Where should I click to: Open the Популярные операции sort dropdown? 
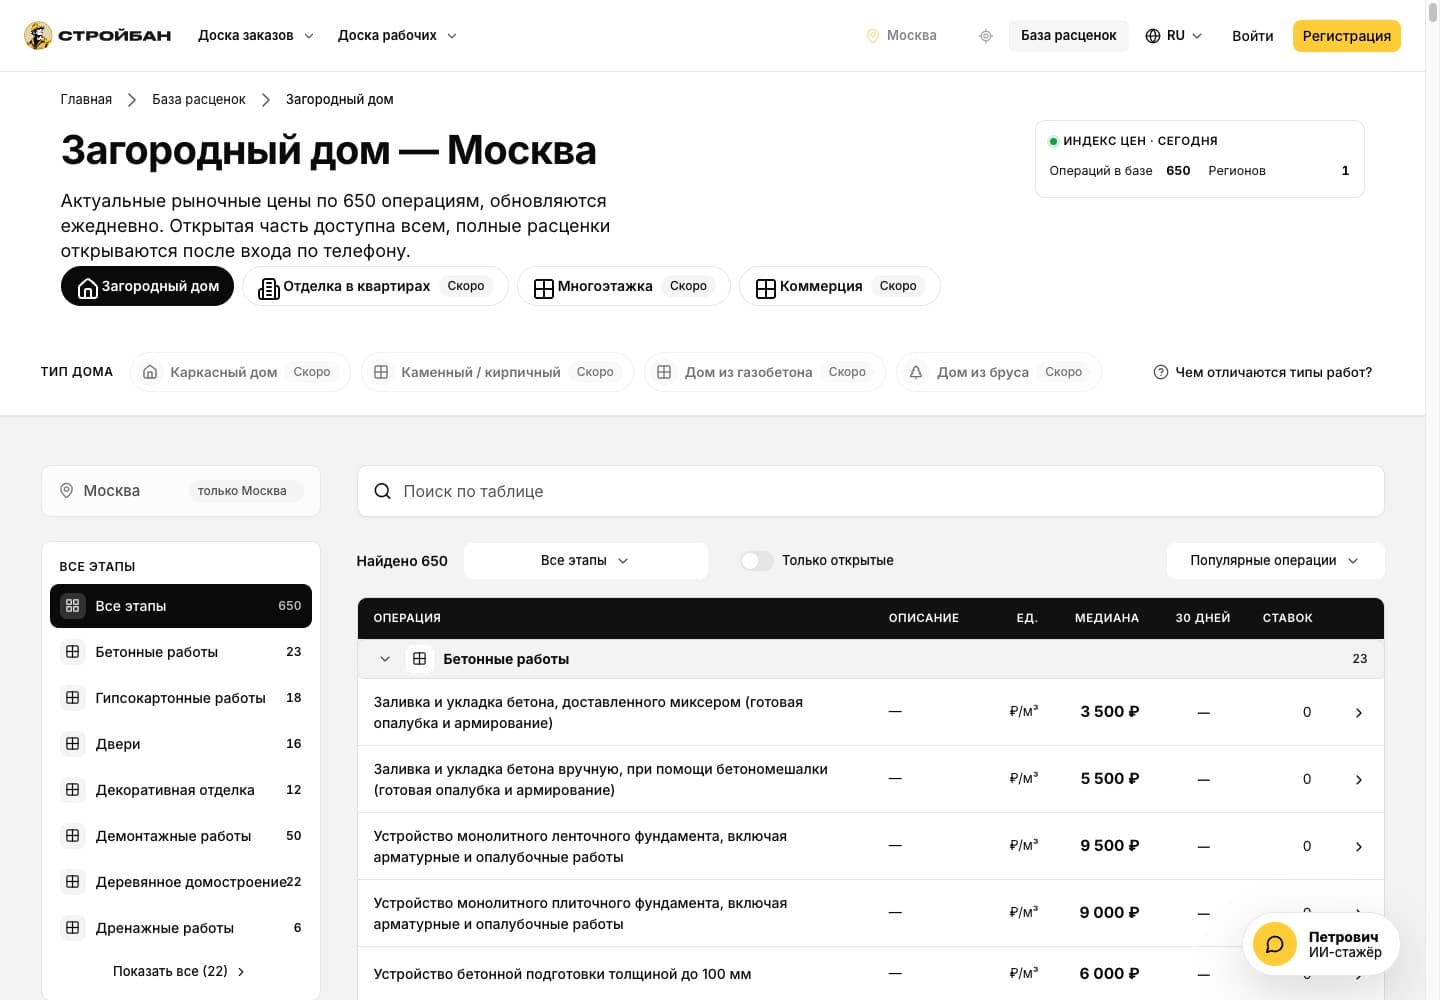click(x=1275, y=561)
